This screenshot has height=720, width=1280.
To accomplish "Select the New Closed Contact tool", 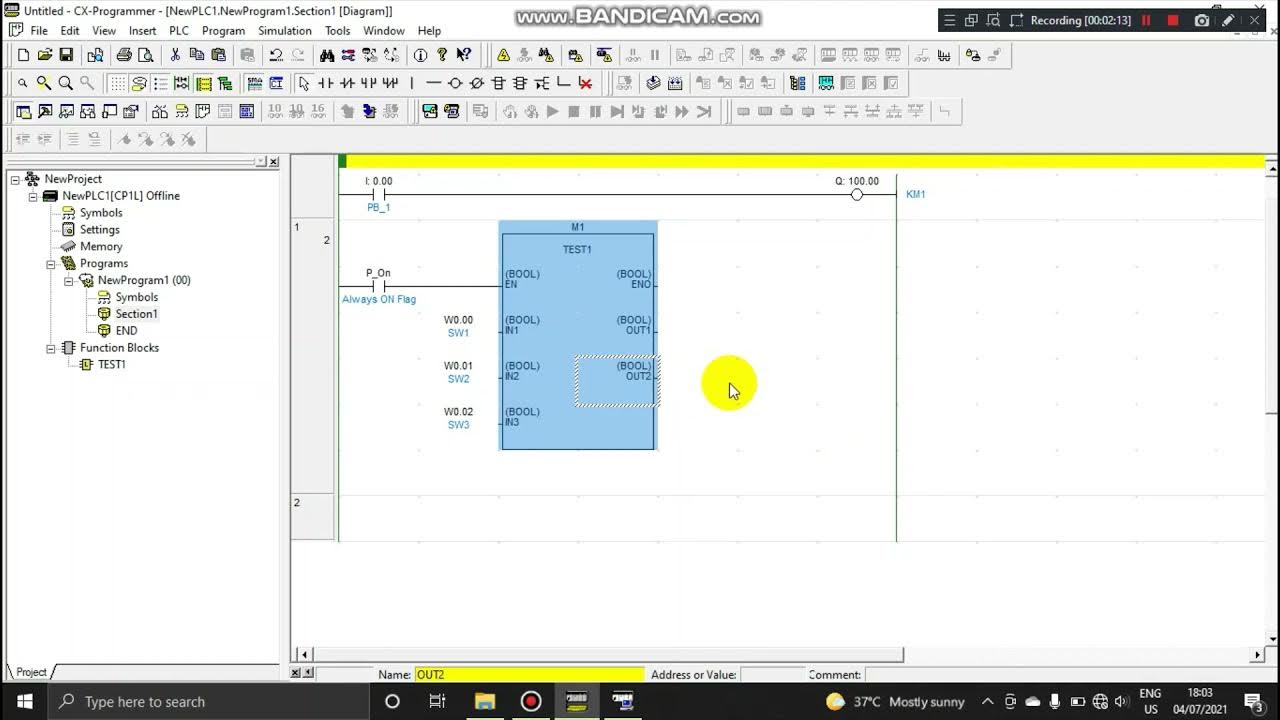I will click(x=347, y=83).
